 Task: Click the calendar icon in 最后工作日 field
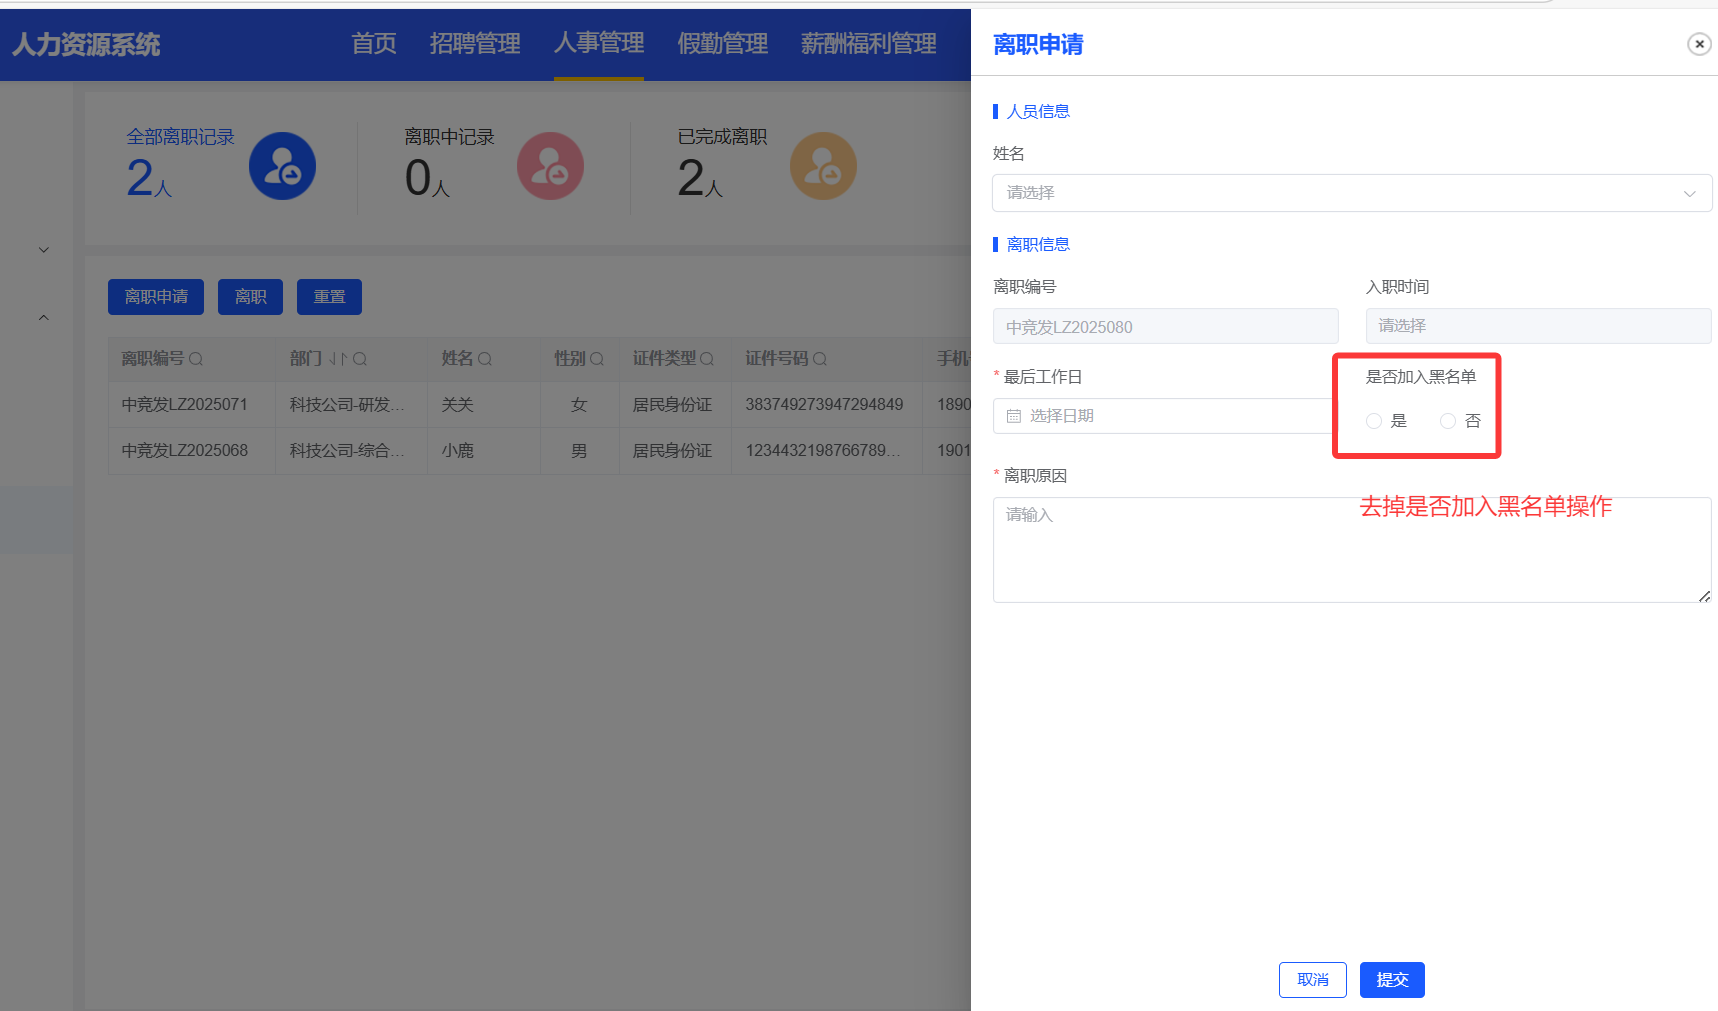point(1014,416)
